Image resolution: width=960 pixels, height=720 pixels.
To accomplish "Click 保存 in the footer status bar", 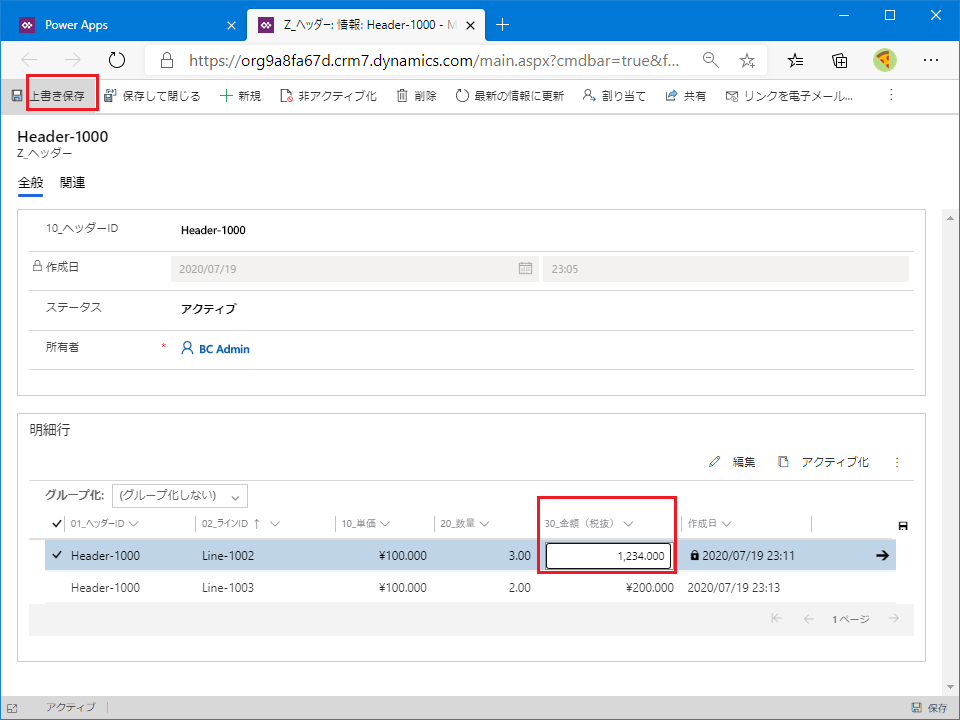I will [929, 708].
